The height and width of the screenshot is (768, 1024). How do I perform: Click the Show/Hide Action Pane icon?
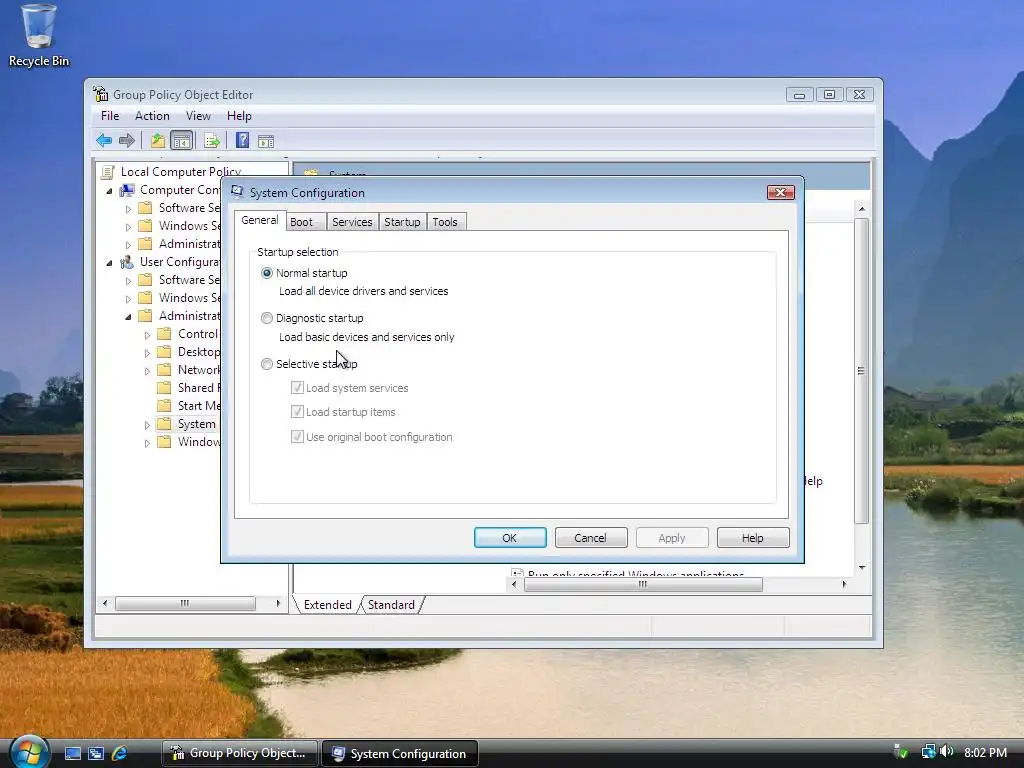tap(266, 141)
